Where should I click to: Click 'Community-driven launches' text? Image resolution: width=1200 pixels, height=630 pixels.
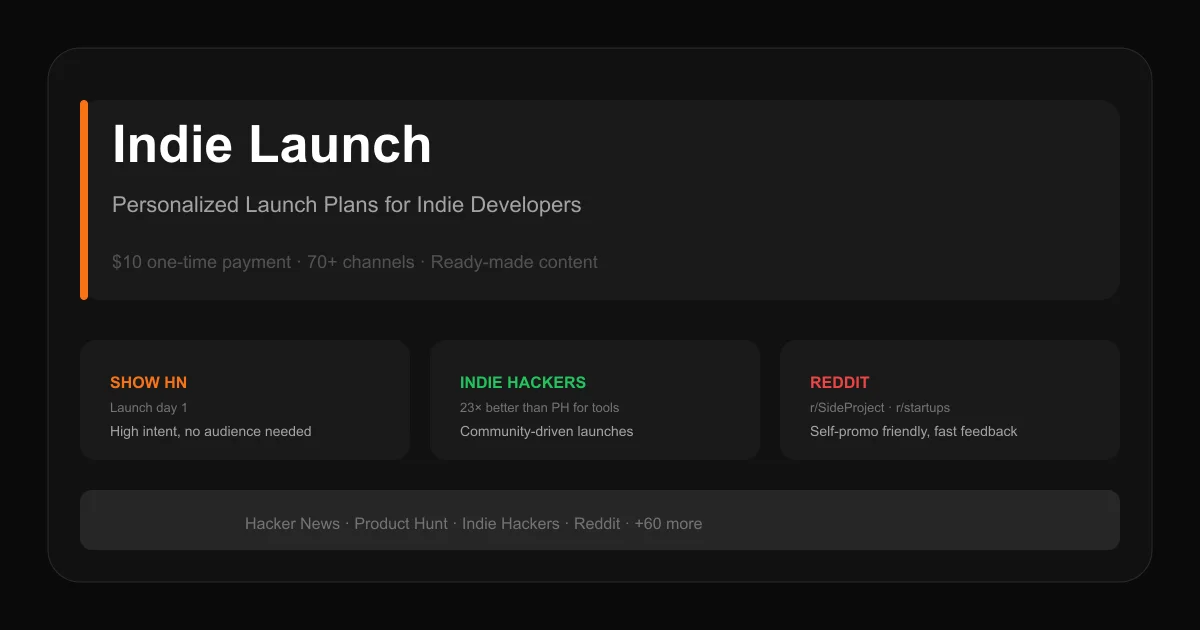coord(546,432)
